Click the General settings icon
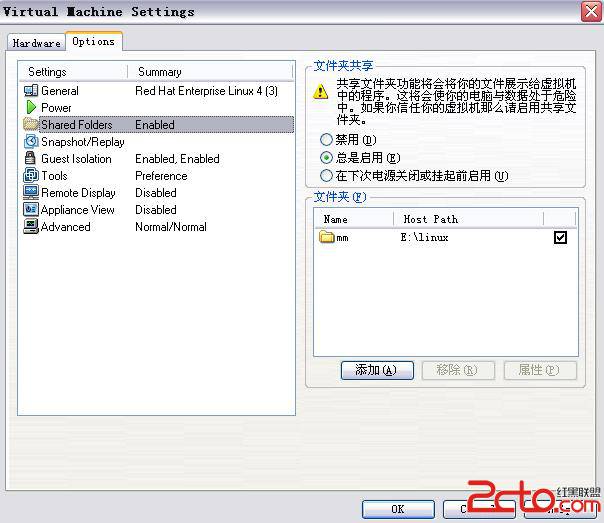 click(x=30, y=91)
